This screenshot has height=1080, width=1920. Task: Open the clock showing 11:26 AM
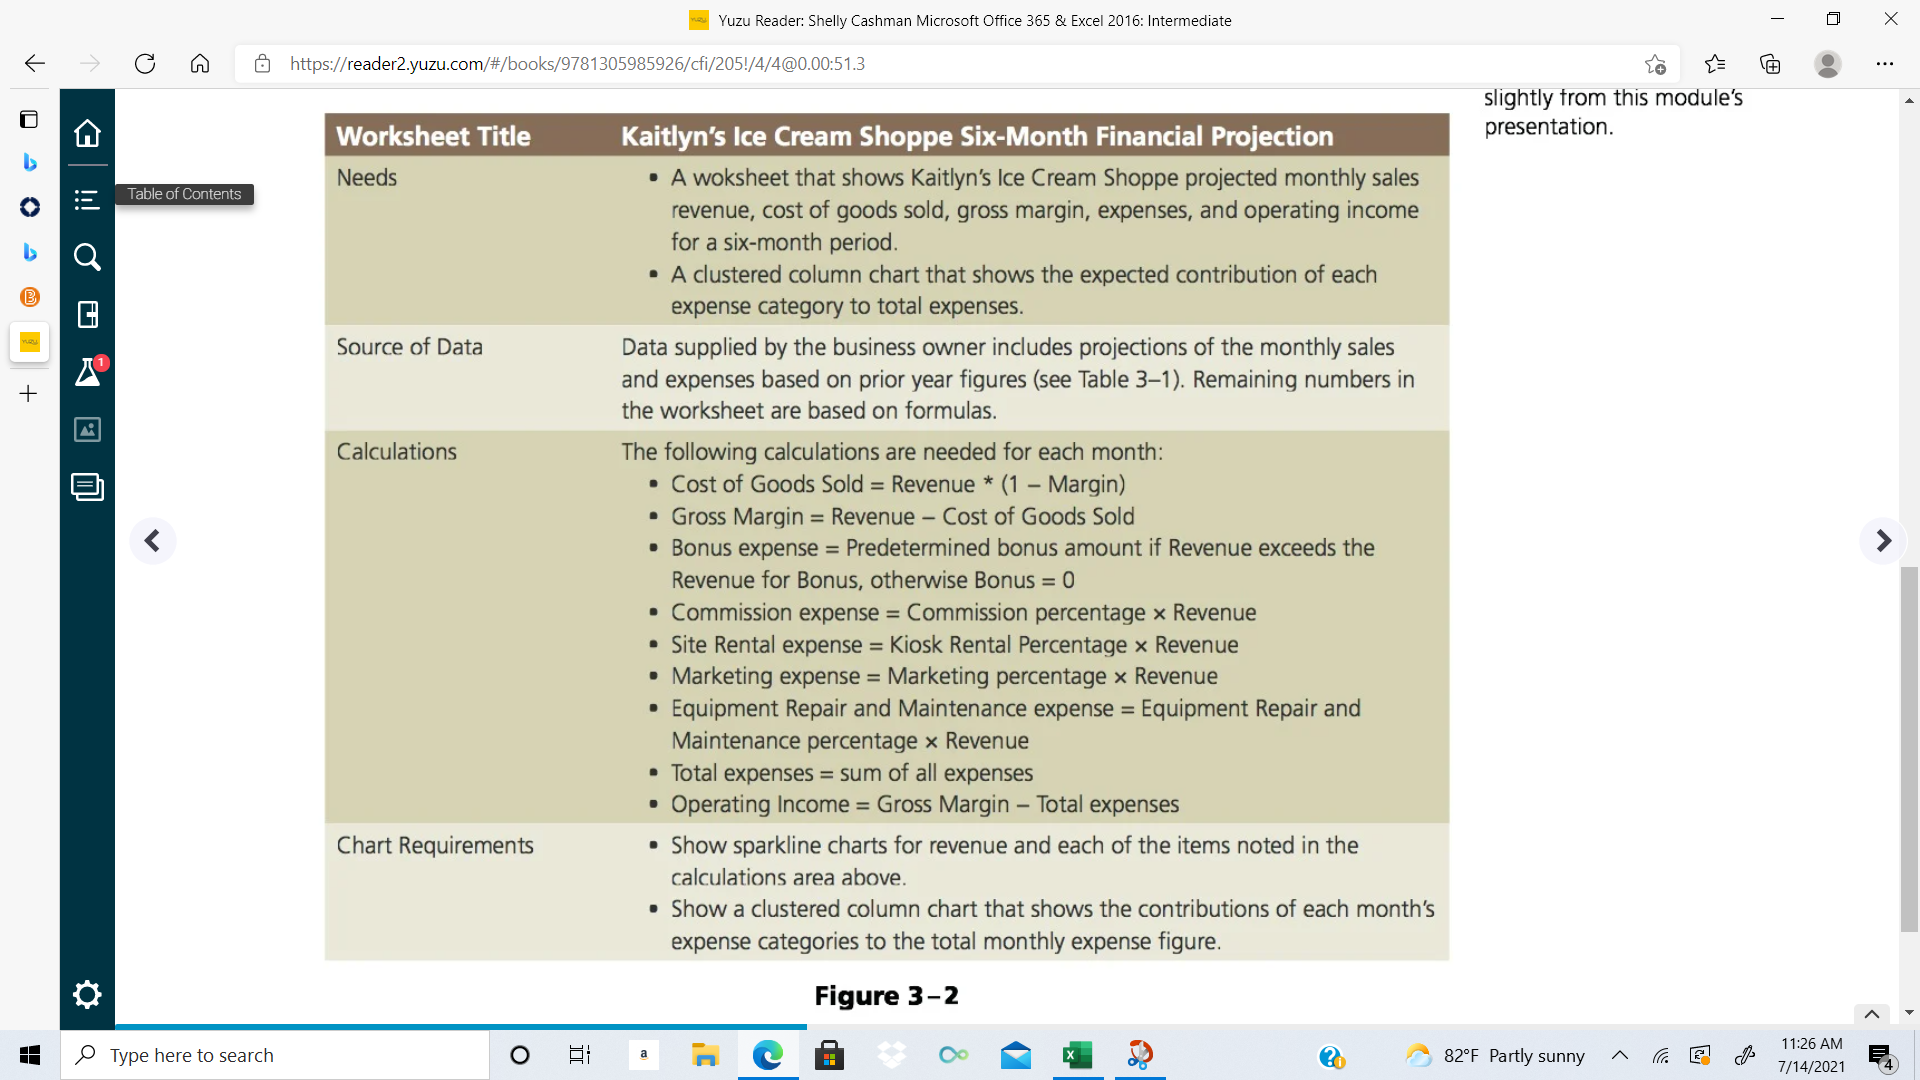[x=1811, y=1055]
